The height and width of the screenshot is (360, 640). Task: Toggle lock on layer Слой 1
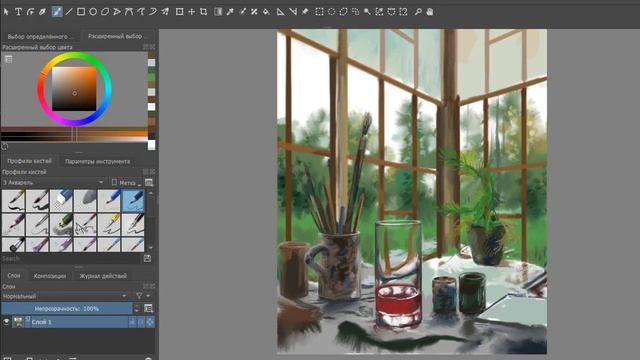coord(132,322)
